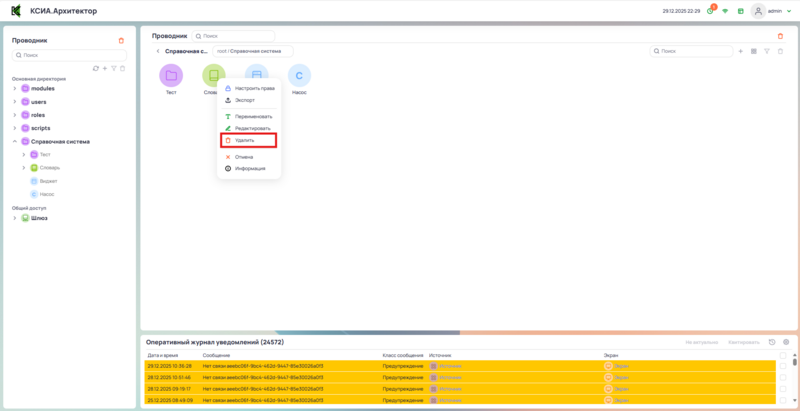
Task: Select Переименовать from the context menu
Action: point(252,116)
